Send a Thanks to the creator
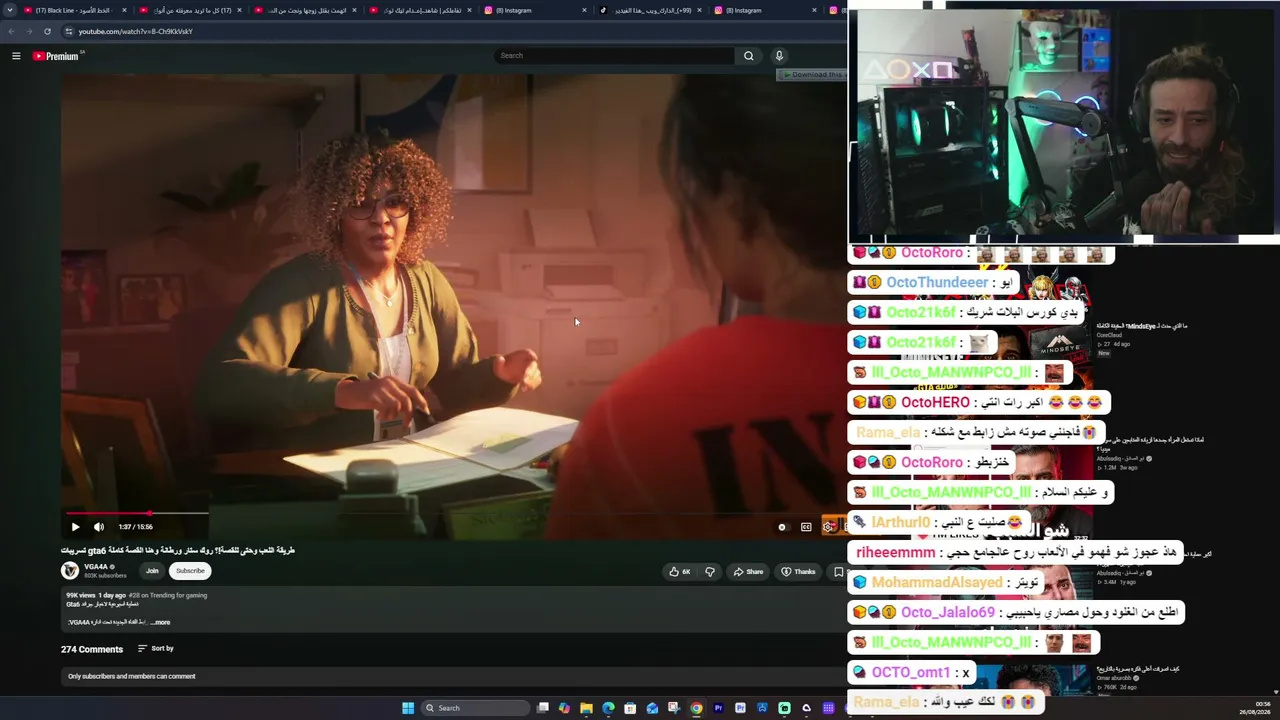The height and width of the screenshot is (720, 1280). pos(798,572)
